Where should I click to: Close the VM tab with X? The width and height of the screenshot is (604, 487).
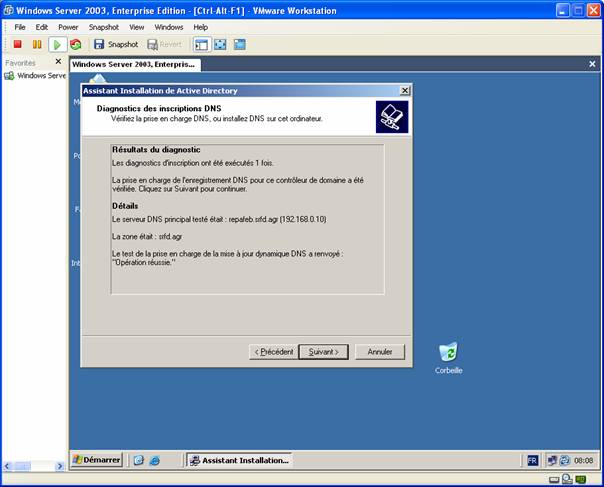(592, 64)
